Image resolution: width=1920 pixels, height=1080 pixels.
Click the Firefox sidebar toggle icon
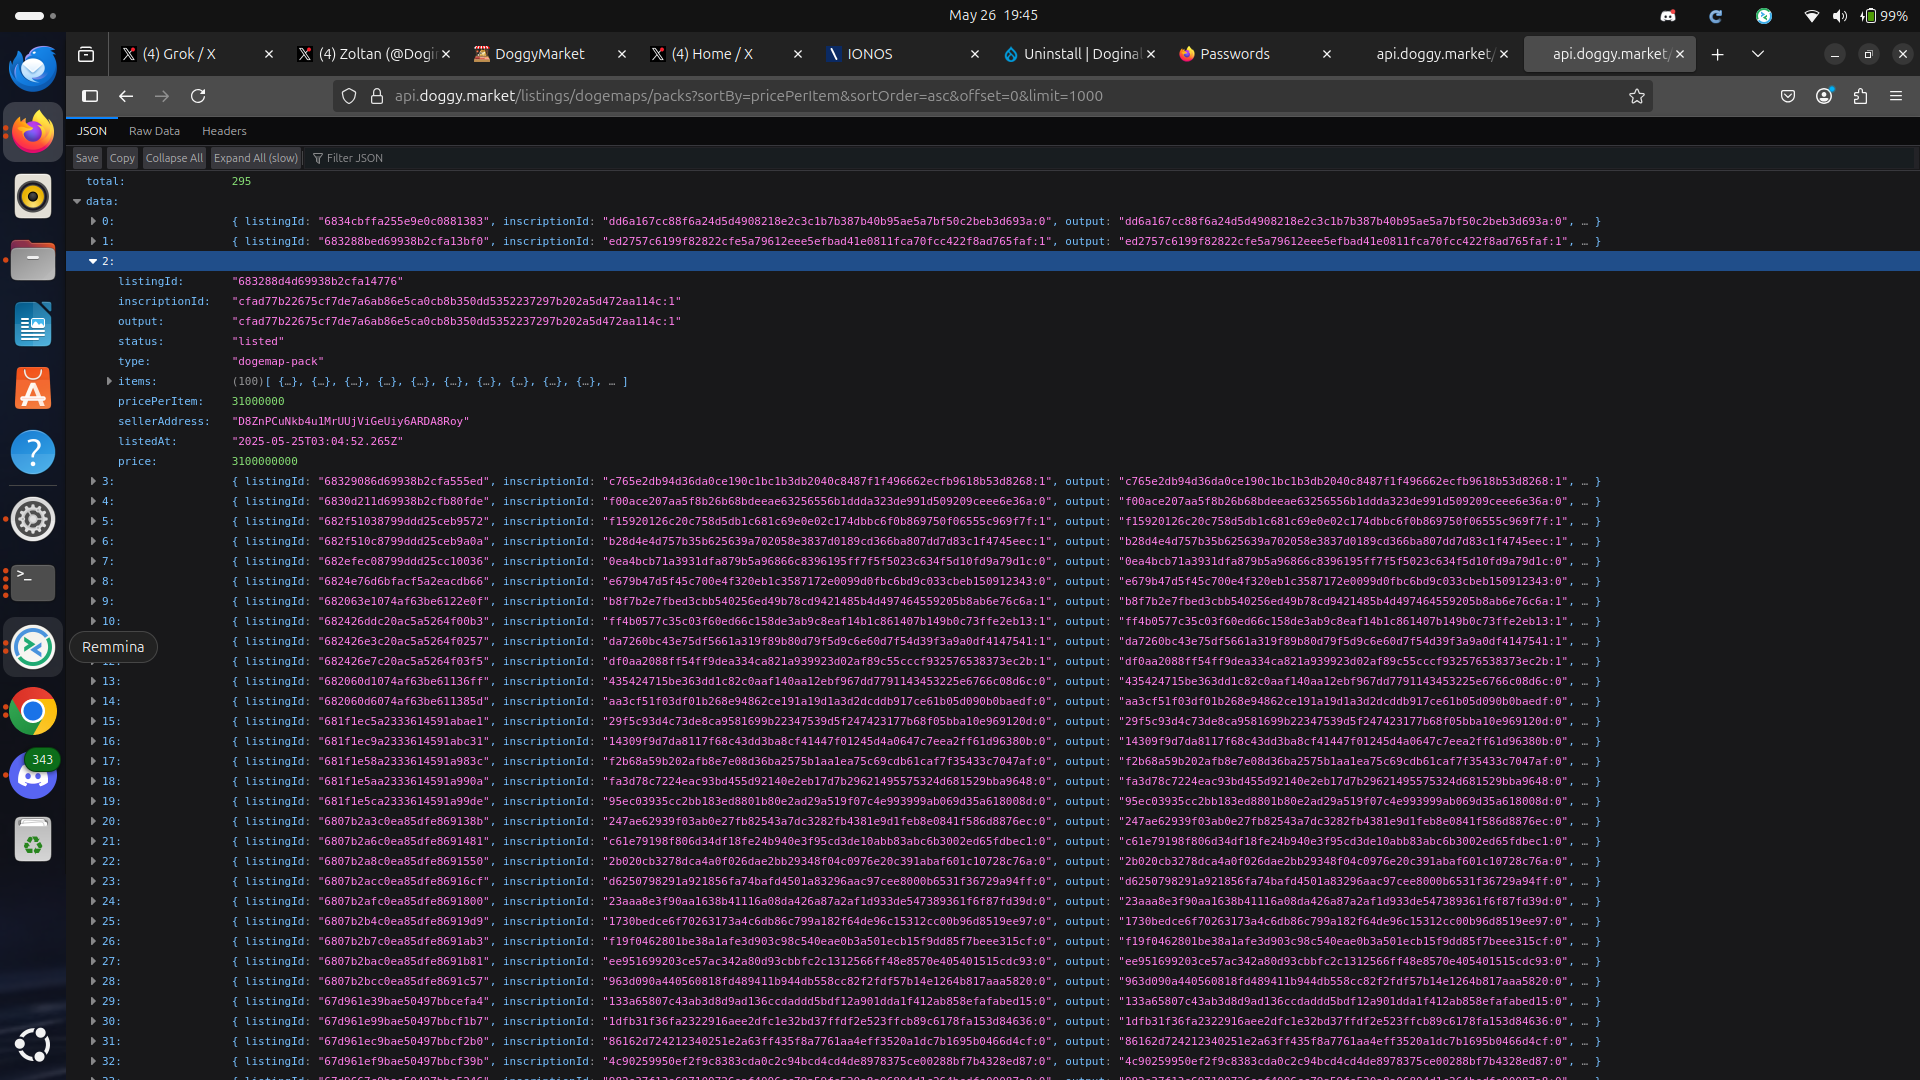tap(90, 96)
